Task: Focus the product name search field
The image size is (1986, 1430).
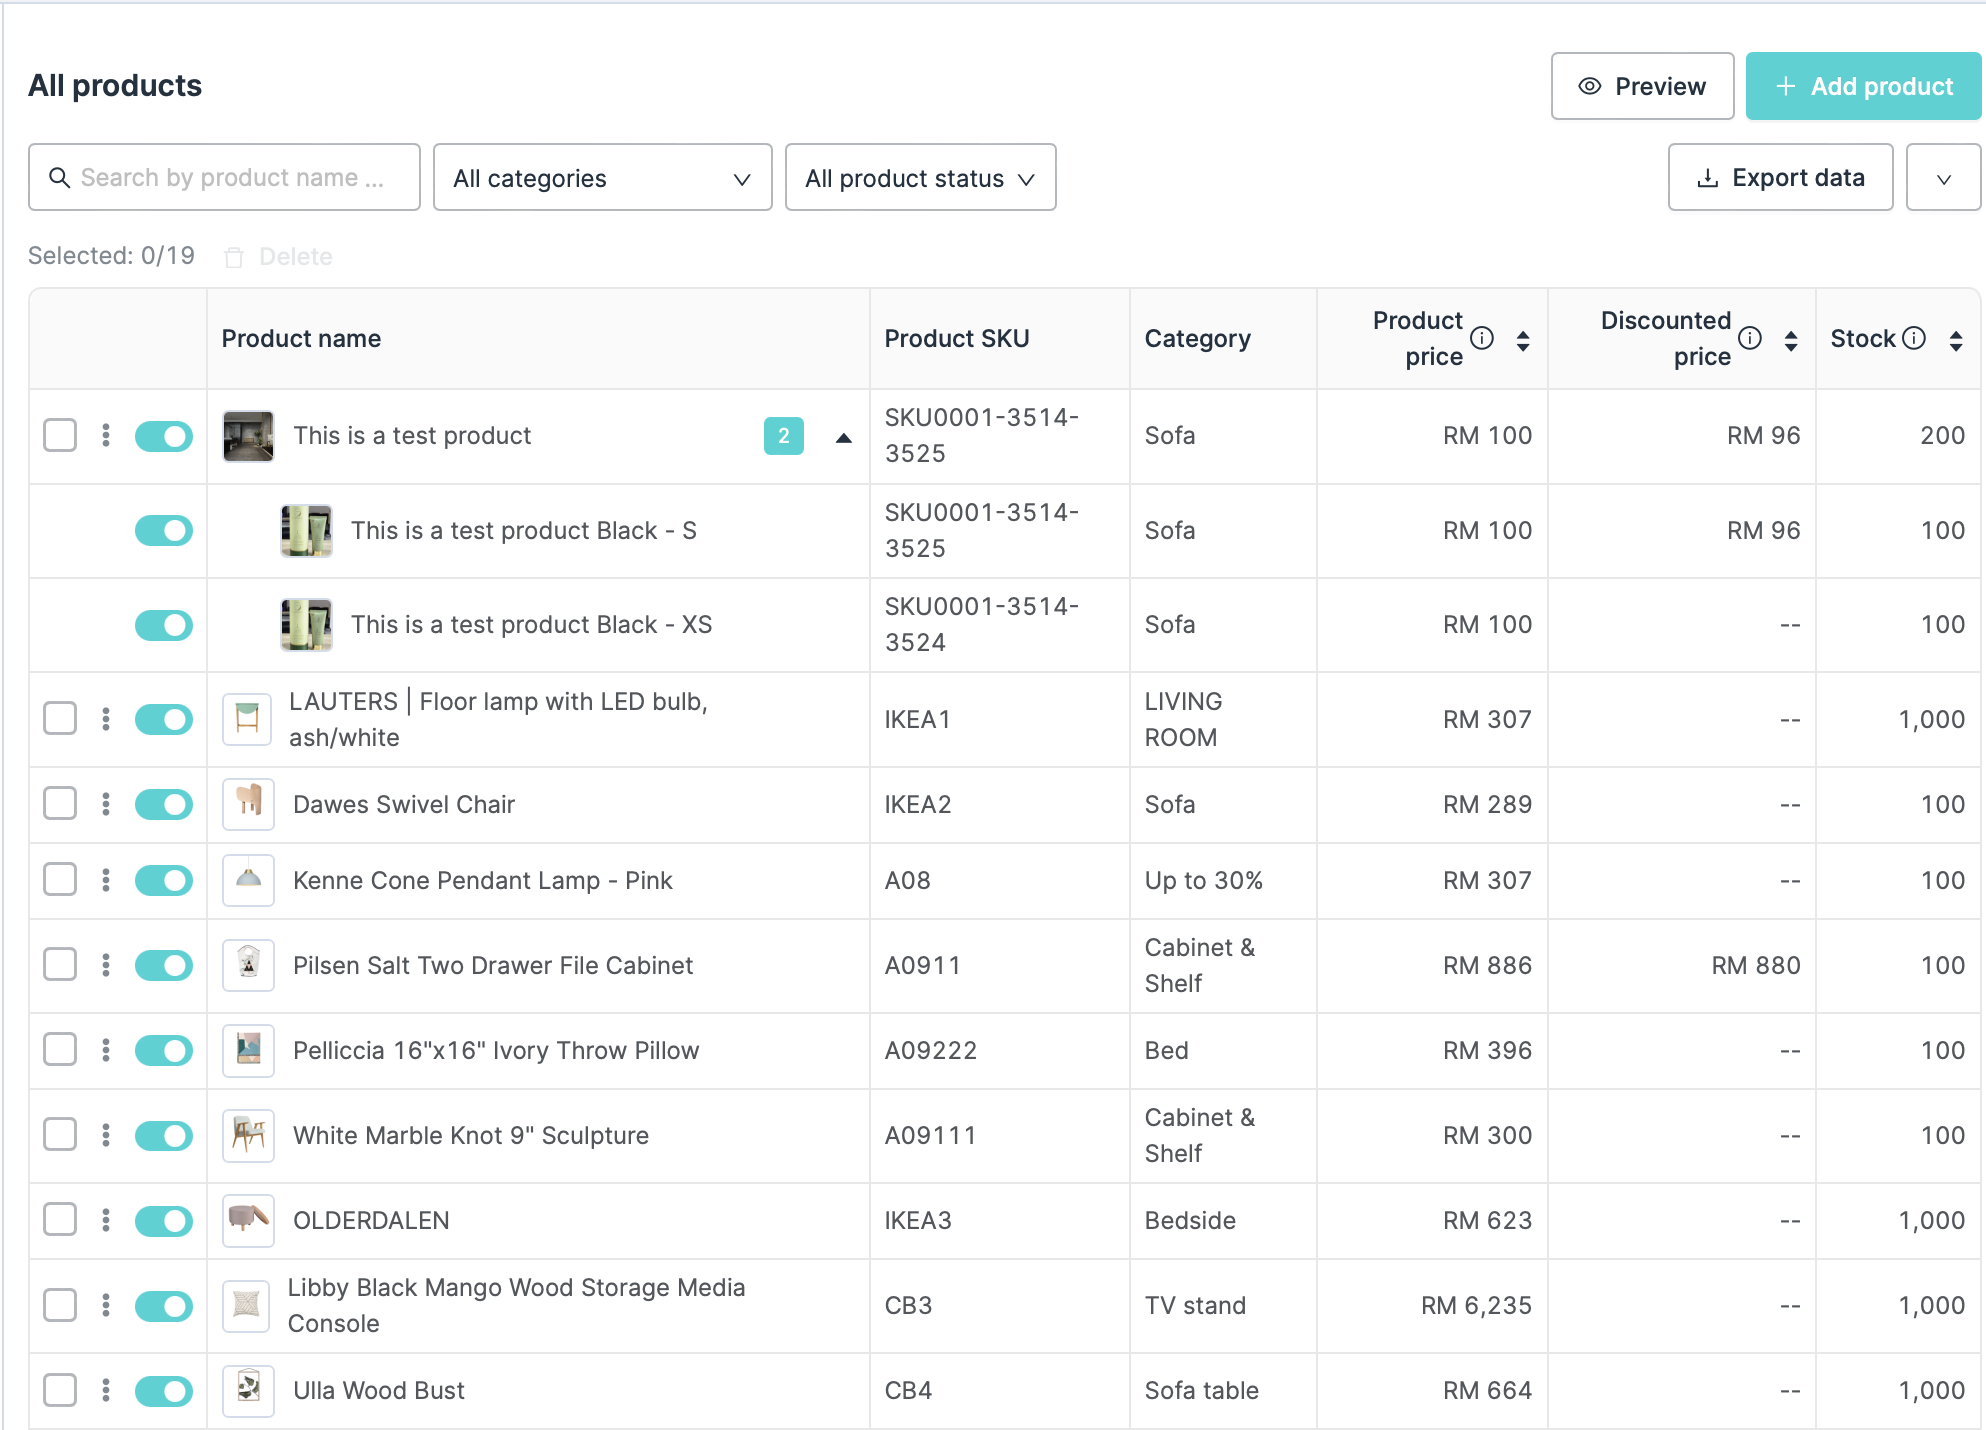Action: click(225, 178)
